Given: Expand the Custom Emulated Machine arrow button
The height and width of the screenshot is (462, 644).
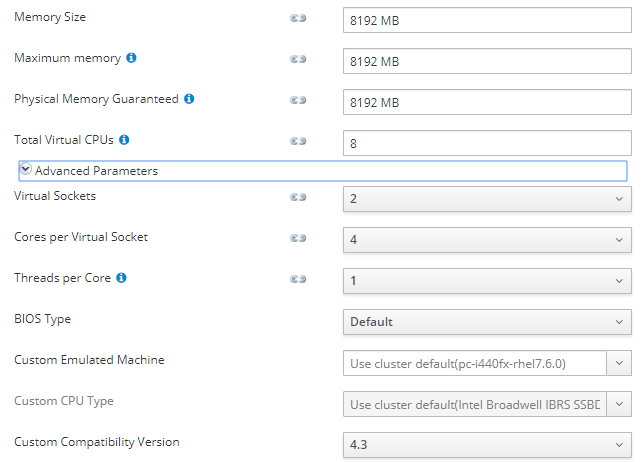Looking at the screenshot, I should point(620,362).
